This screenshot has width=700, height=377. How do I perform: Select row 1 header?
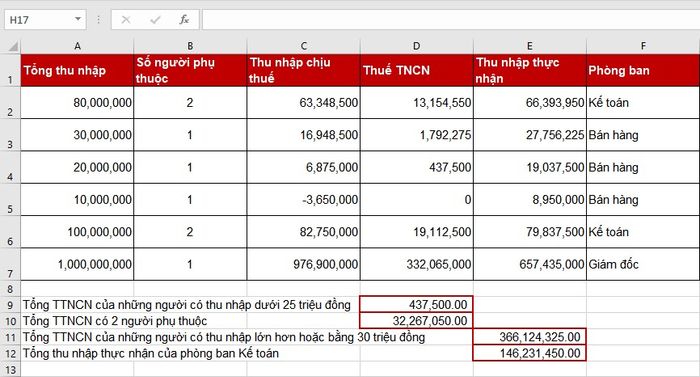[x=10, y=70]
